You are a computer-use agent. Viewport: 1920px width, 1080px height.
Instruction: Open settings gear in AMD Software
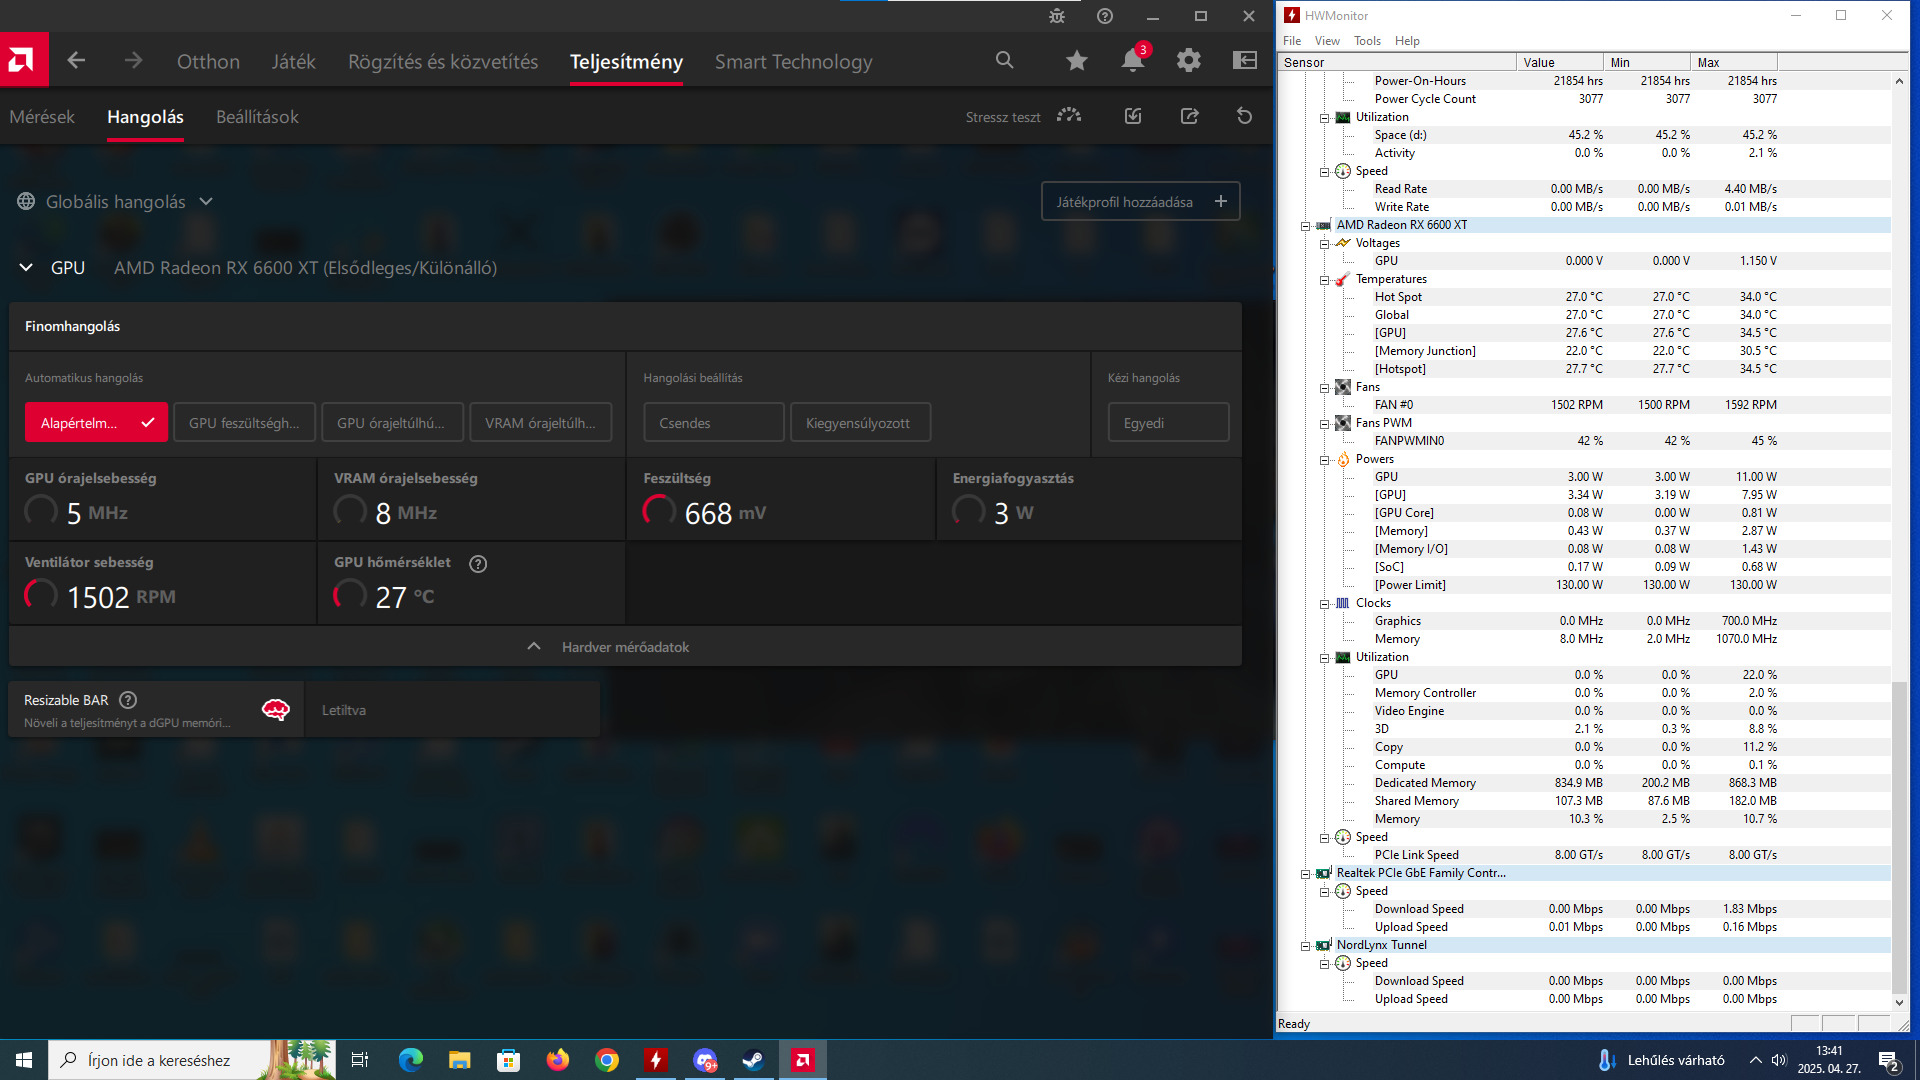point(1188,61)
